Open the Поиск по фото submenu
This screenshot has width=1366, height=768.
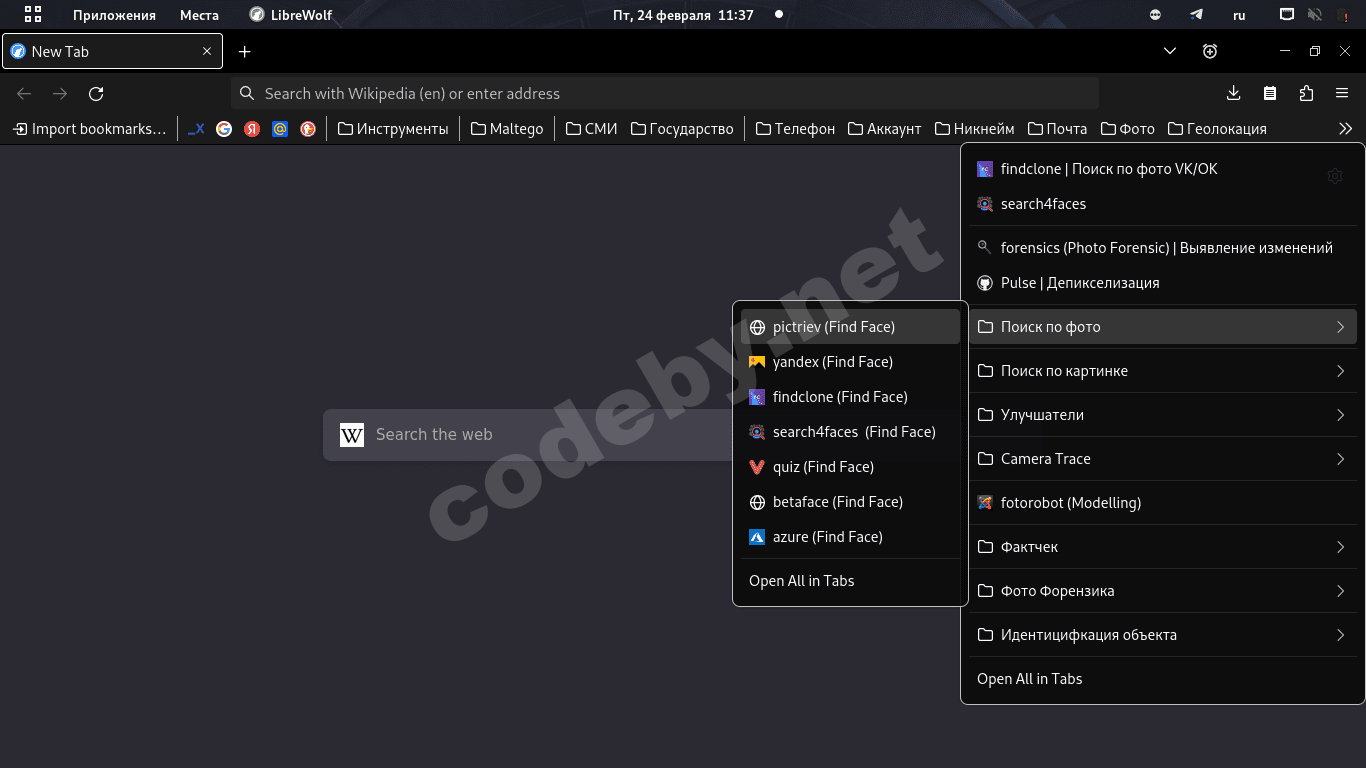coord(1162,327)
